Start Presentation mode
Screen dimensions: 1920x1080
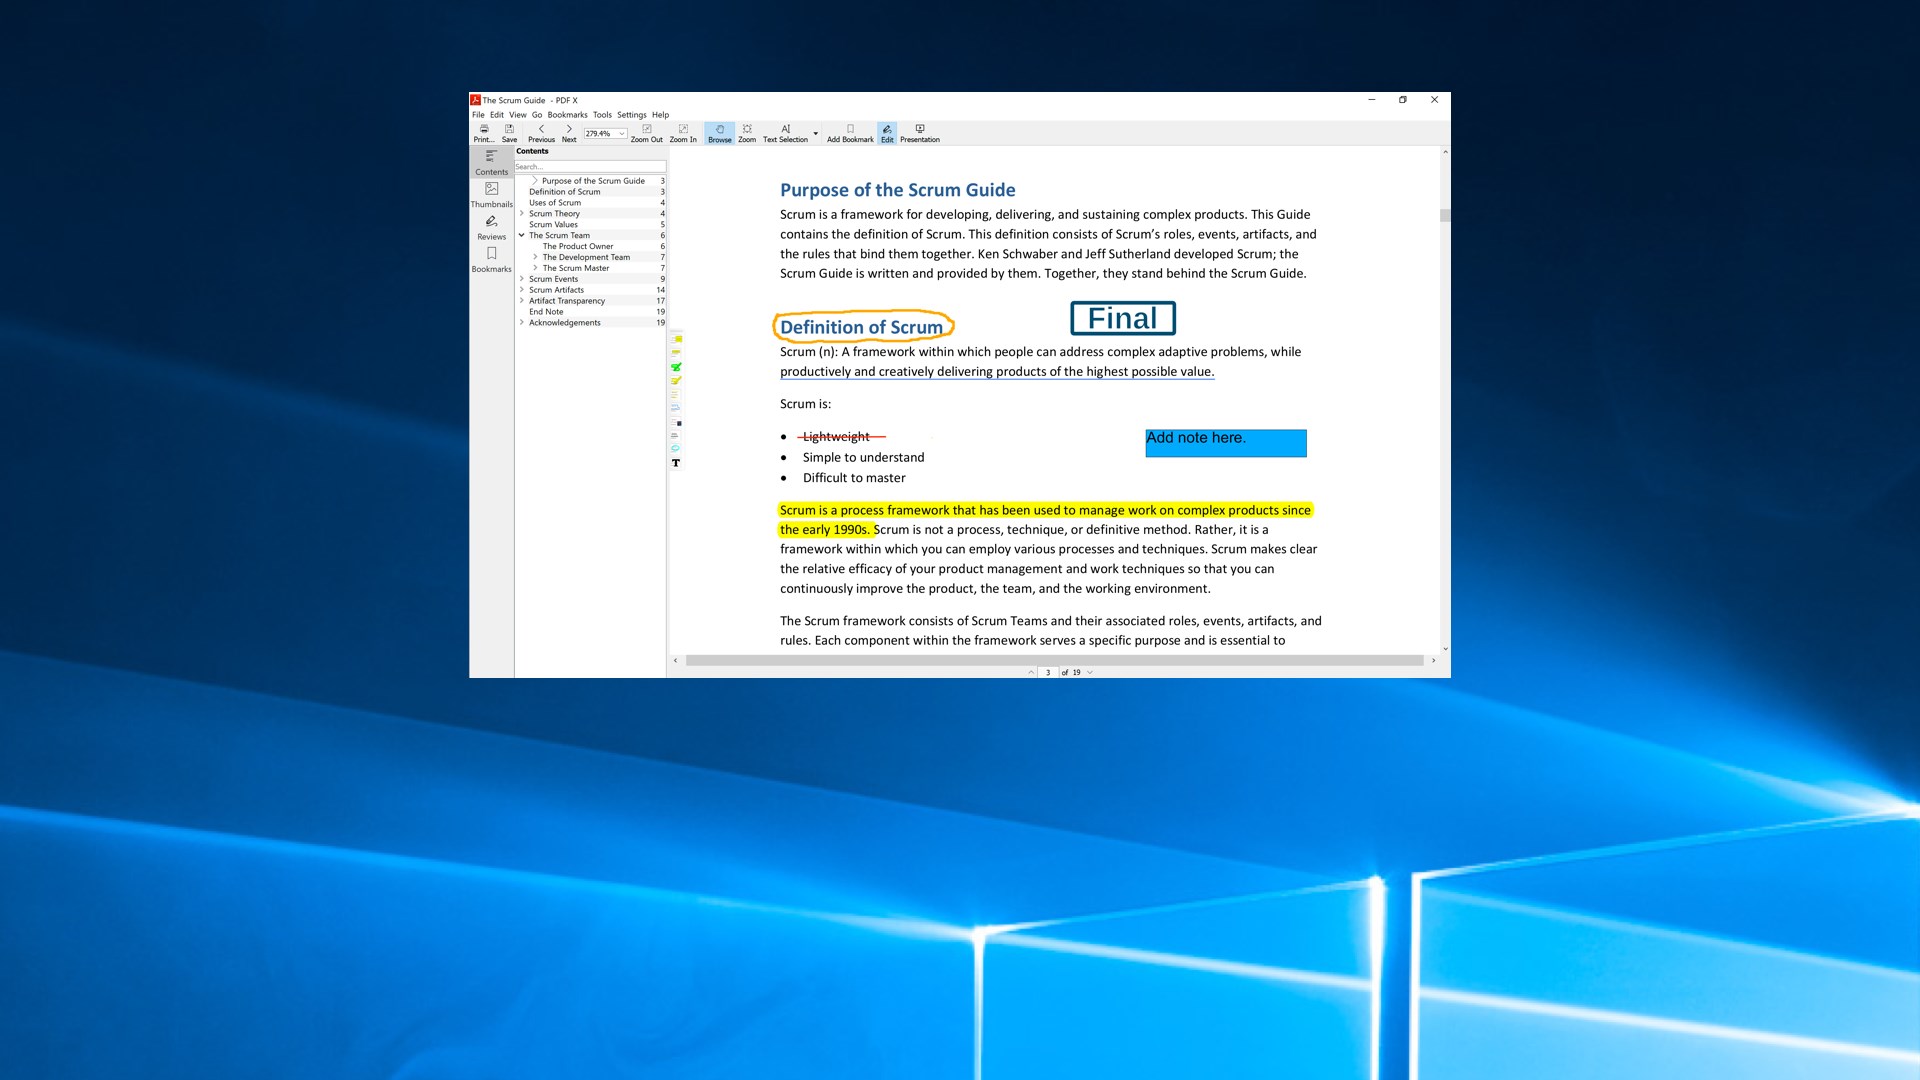coord(919,132)
